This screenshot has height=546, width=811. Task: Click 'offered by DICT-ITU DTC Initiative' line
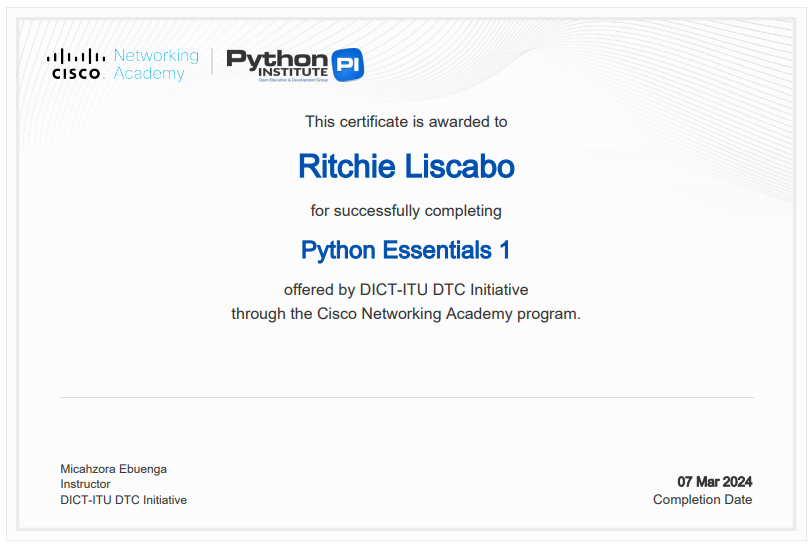point(406,290)
